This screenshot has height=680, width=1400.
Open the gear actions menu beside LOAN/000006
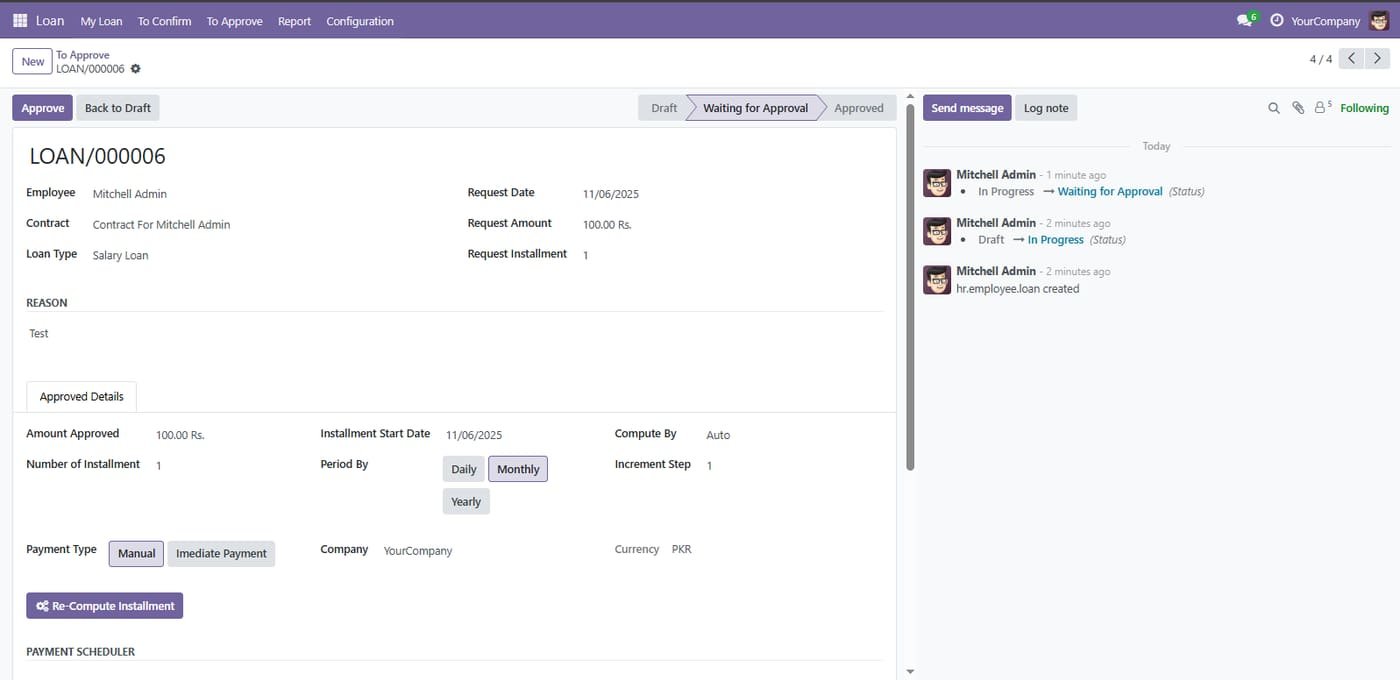point(136,69)
